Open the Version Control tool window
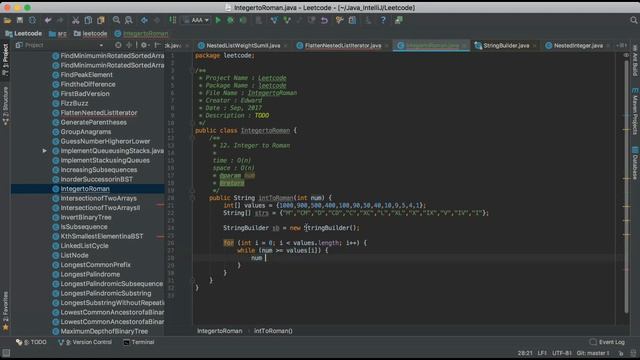 coord(85,342)
